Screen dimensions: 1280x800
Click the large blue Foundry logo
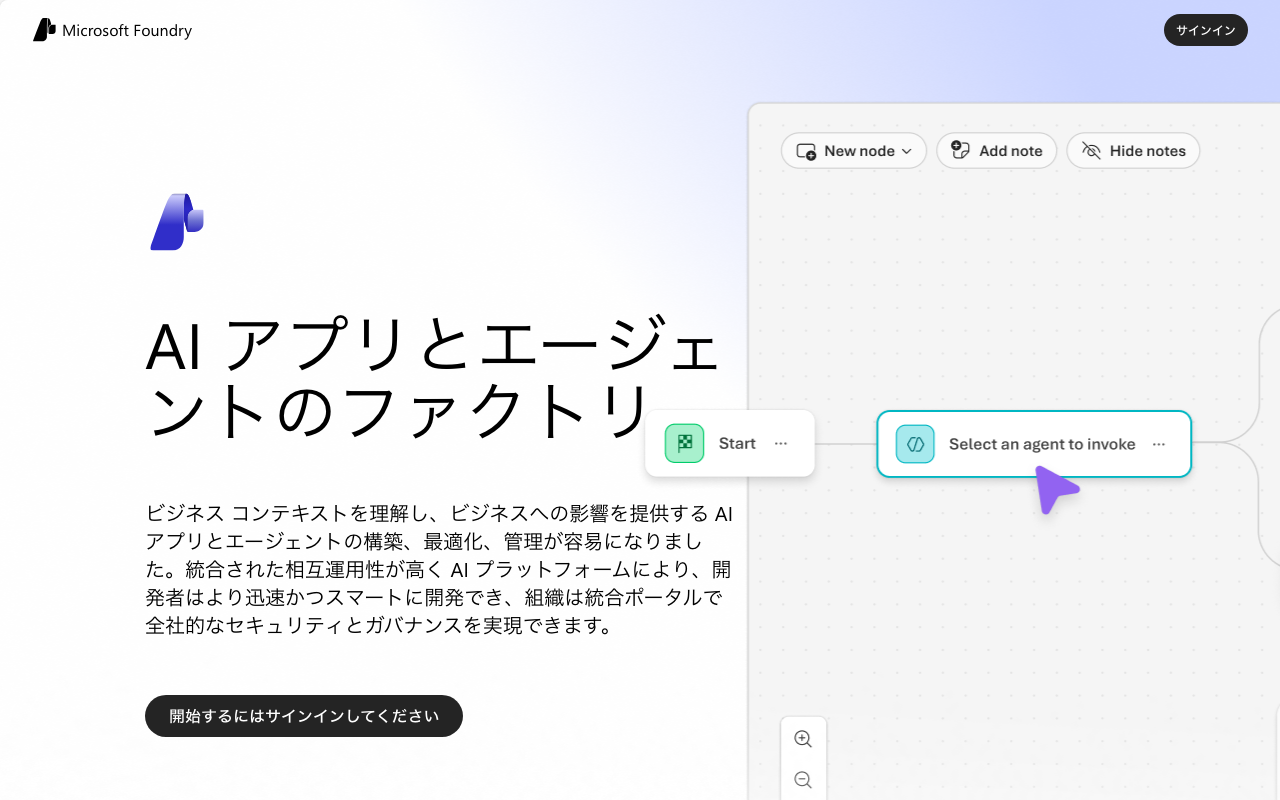177,222
